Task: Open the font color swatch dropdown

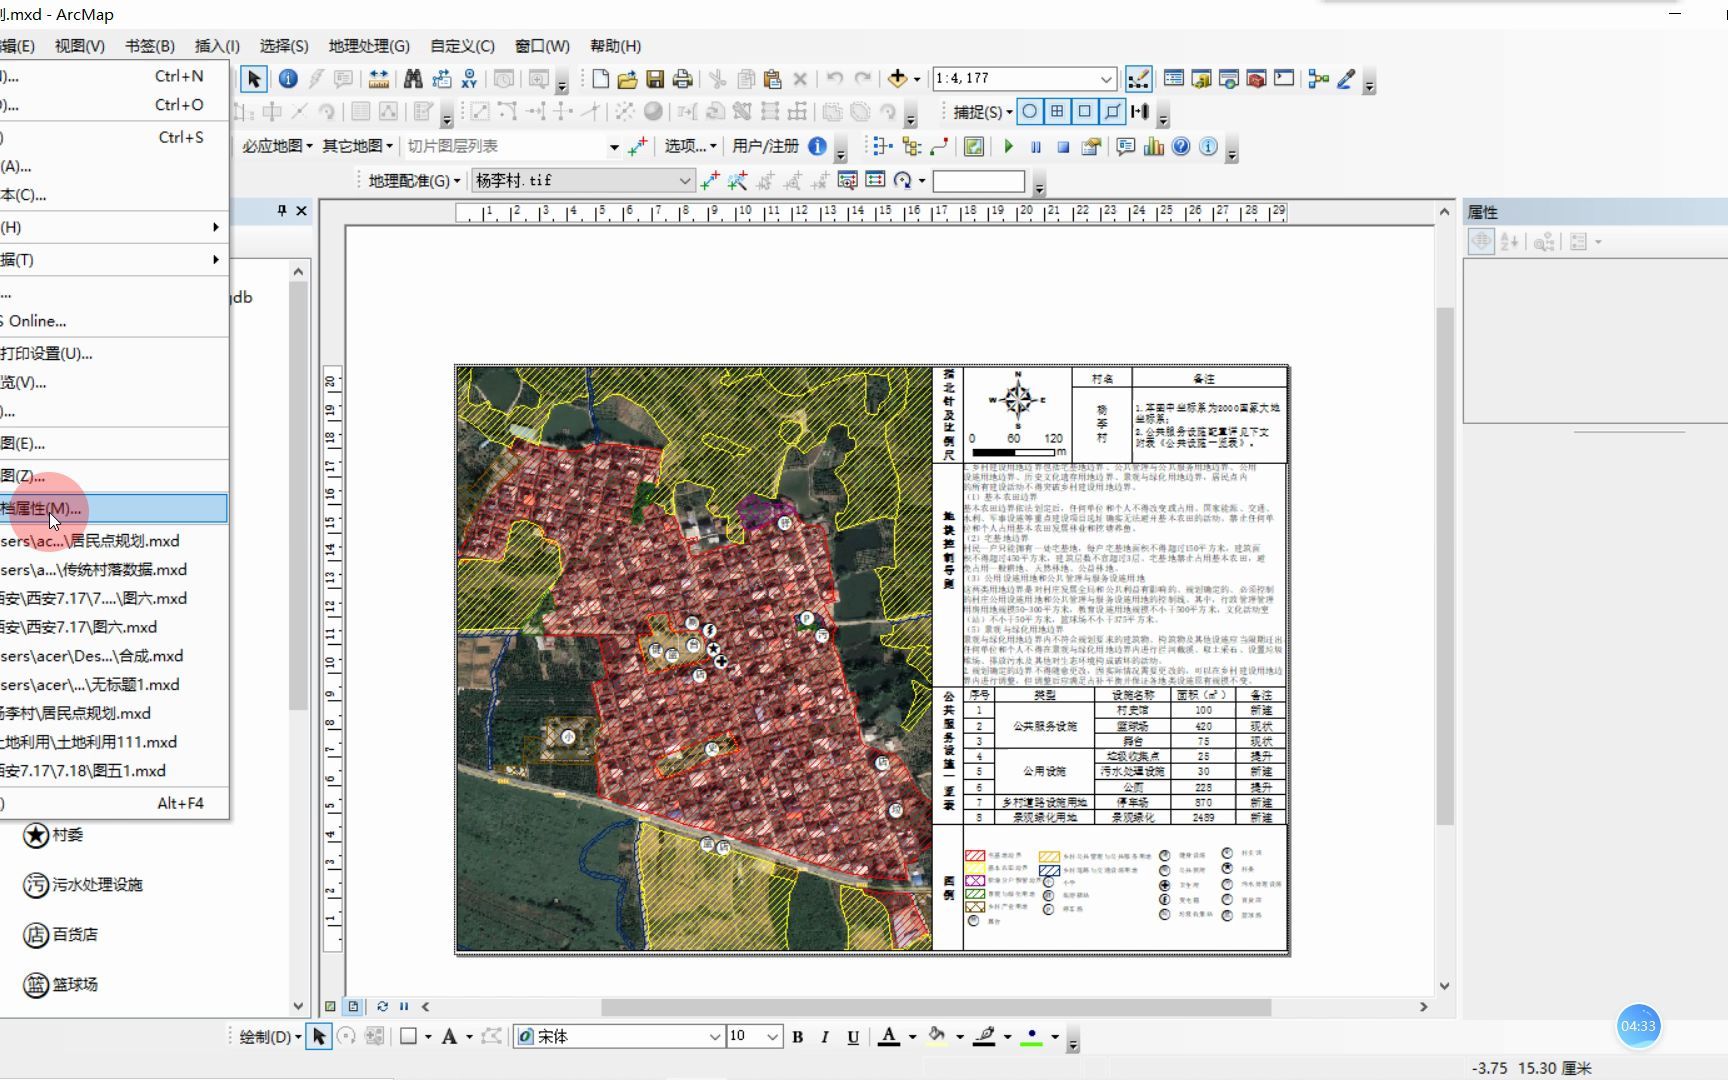Action: [911, 1037]
